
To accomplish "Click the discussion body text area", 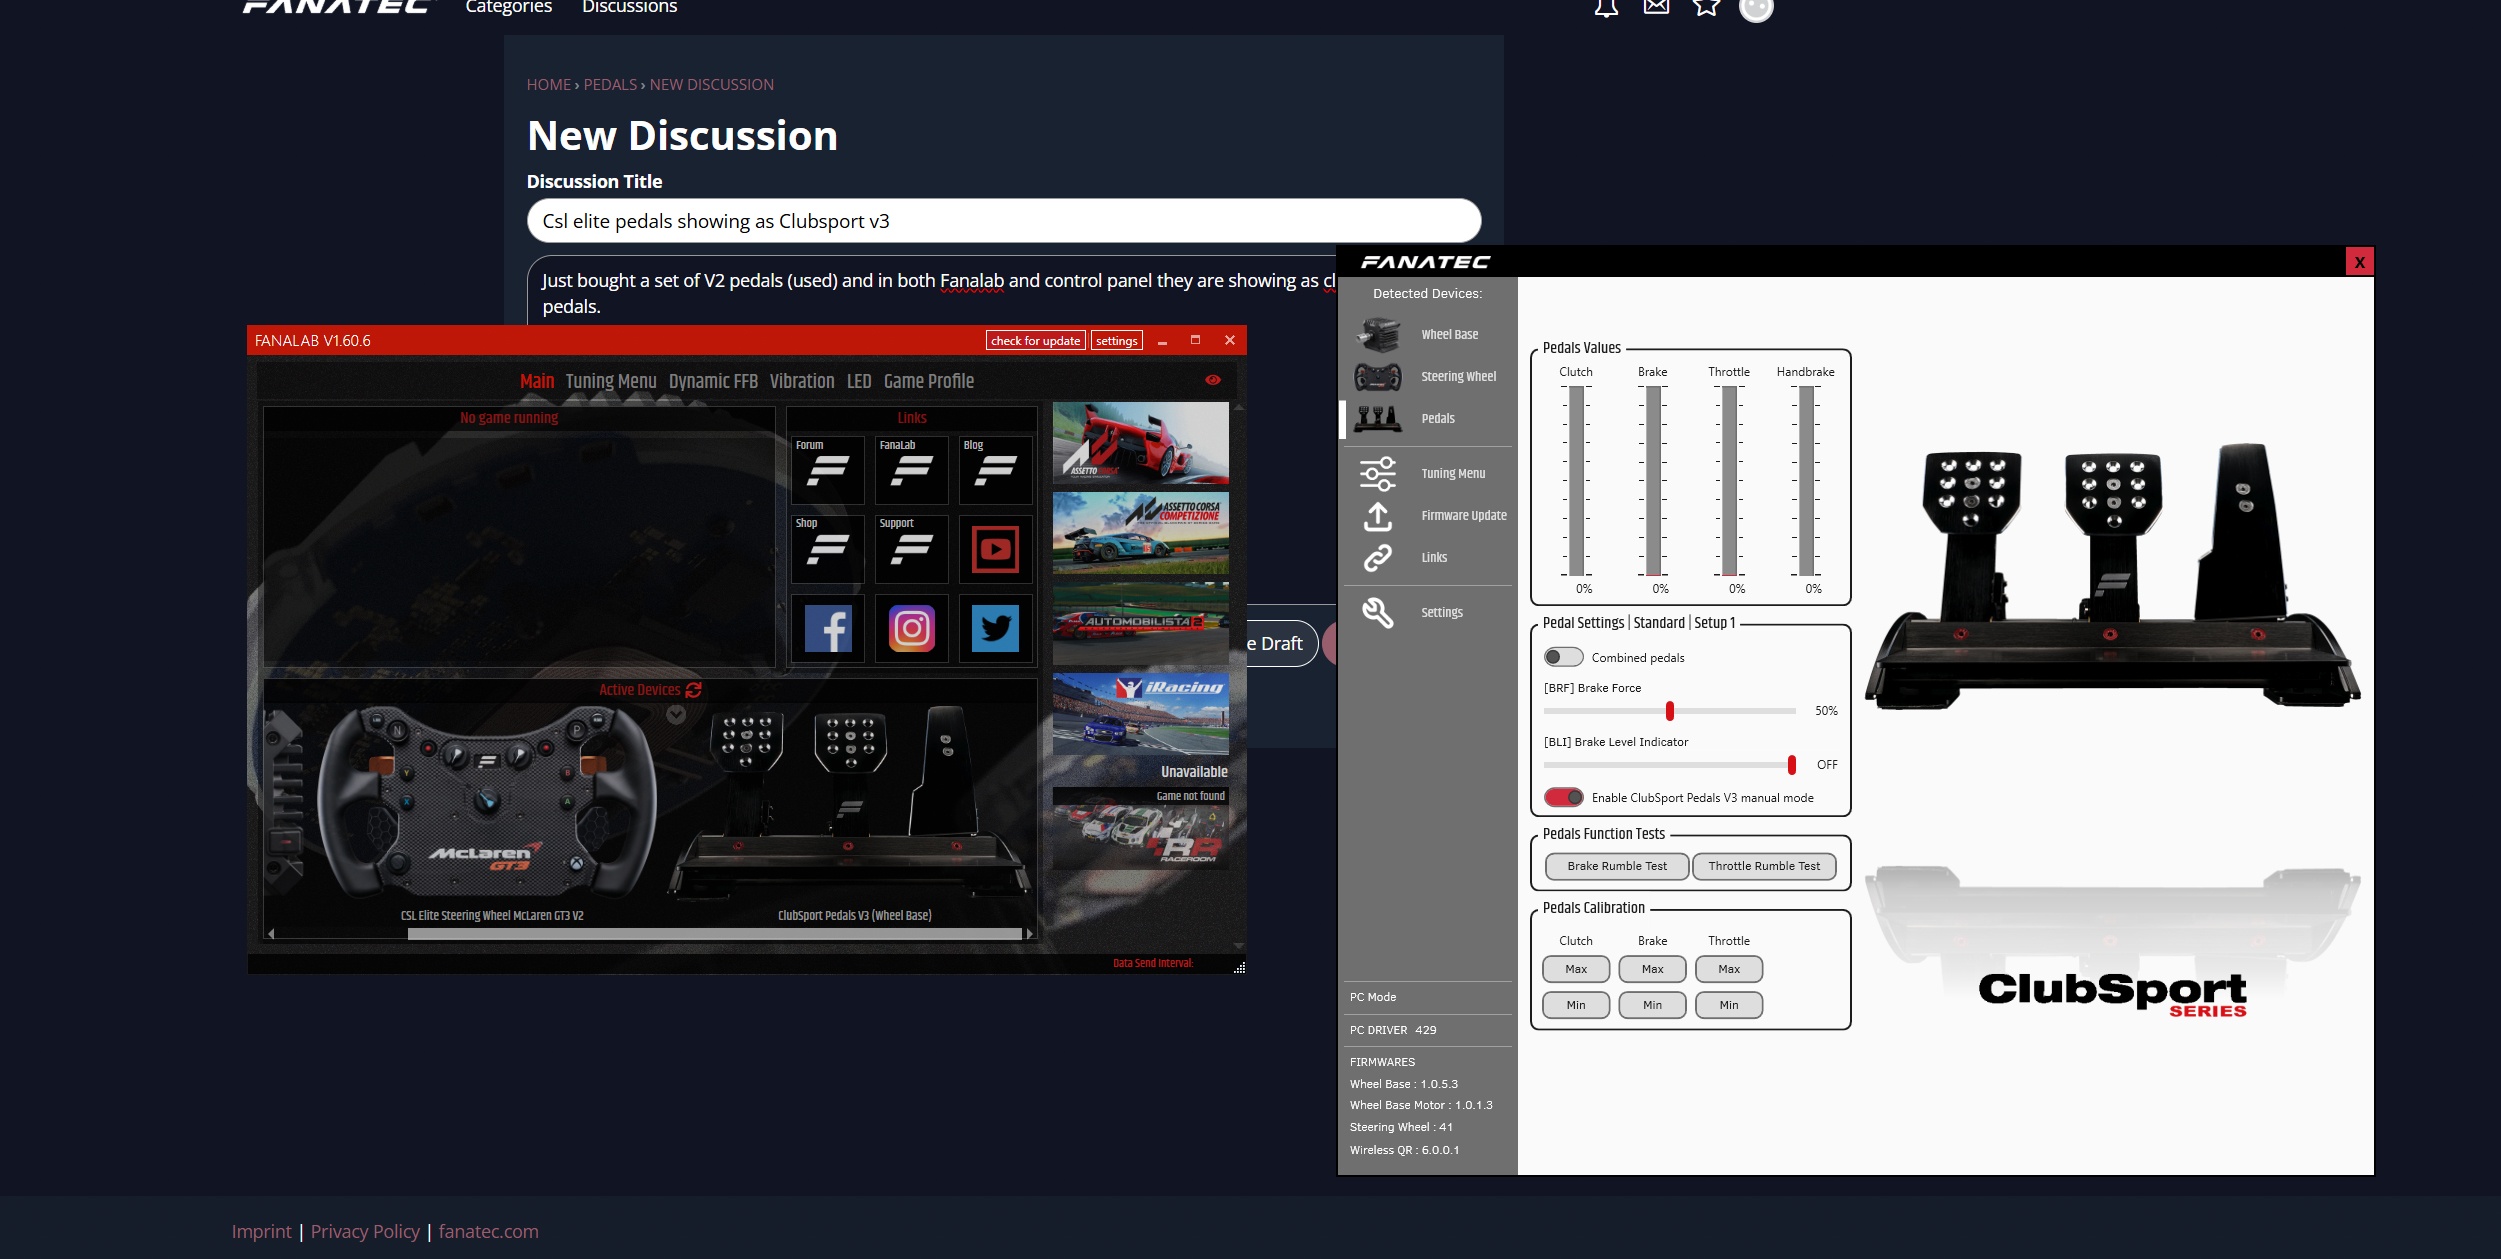I will 932,291.
